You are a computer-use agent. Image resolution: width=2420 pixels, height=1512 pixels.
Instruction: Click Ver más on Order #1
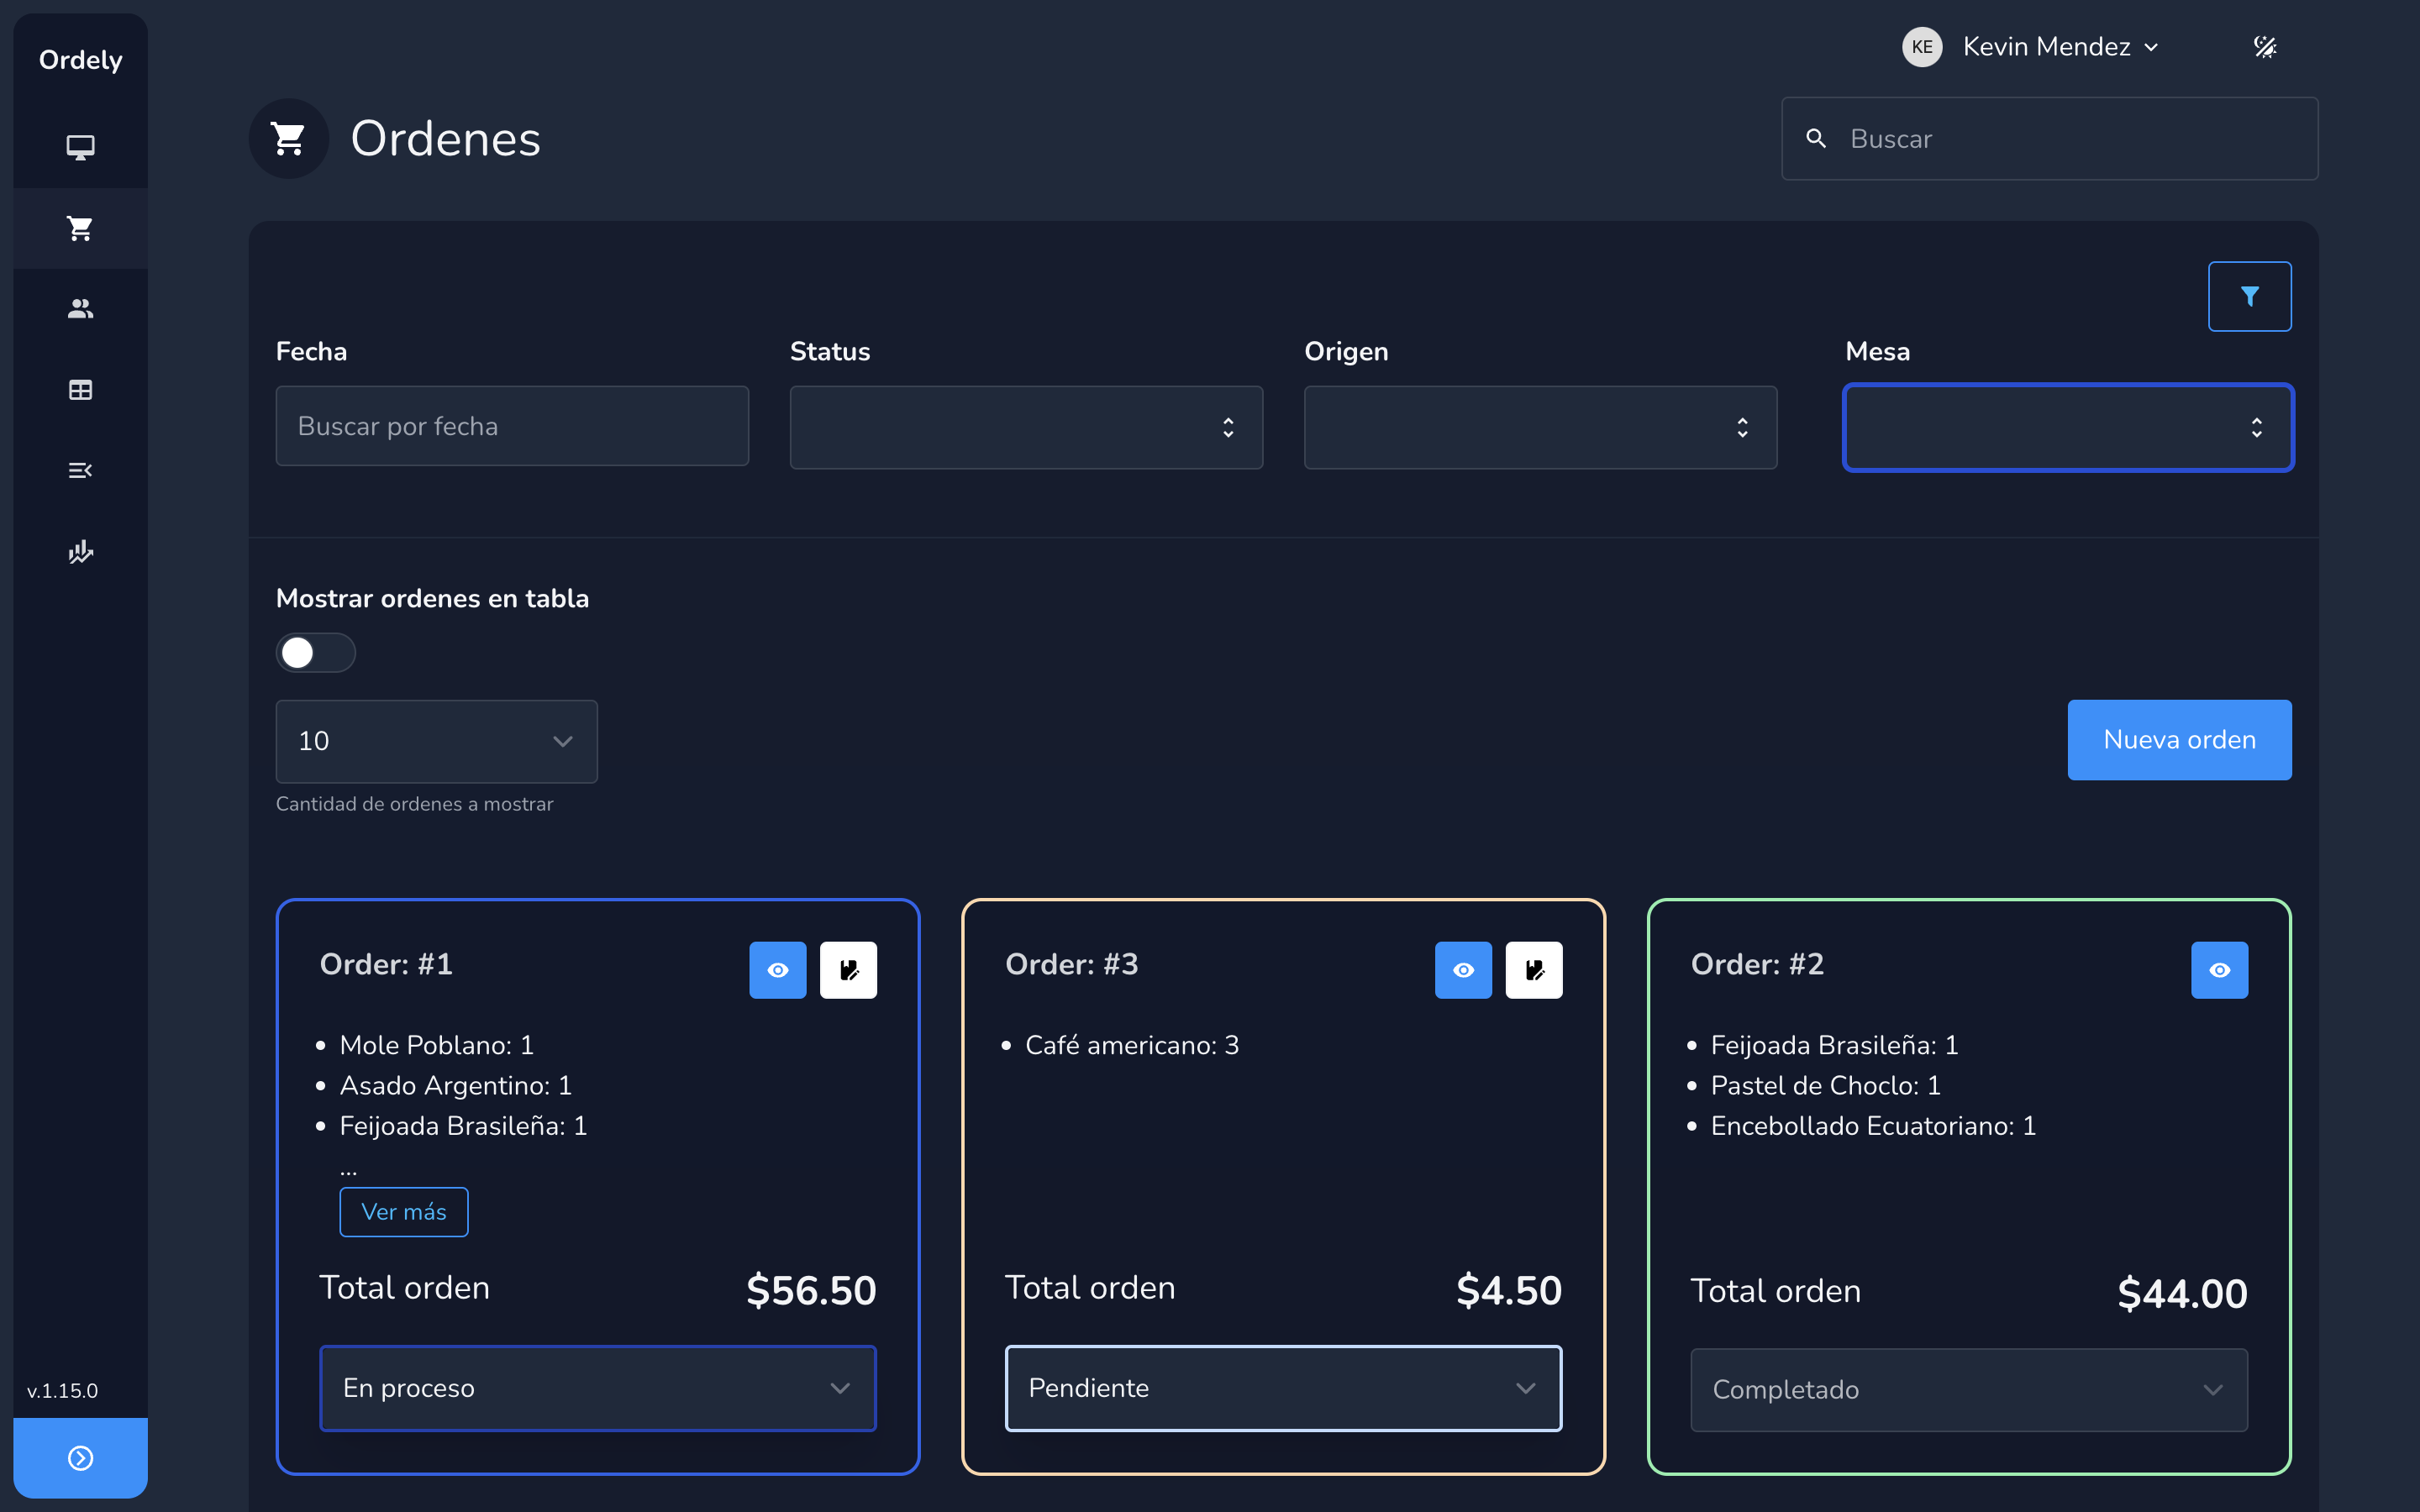coord(404,1212)
